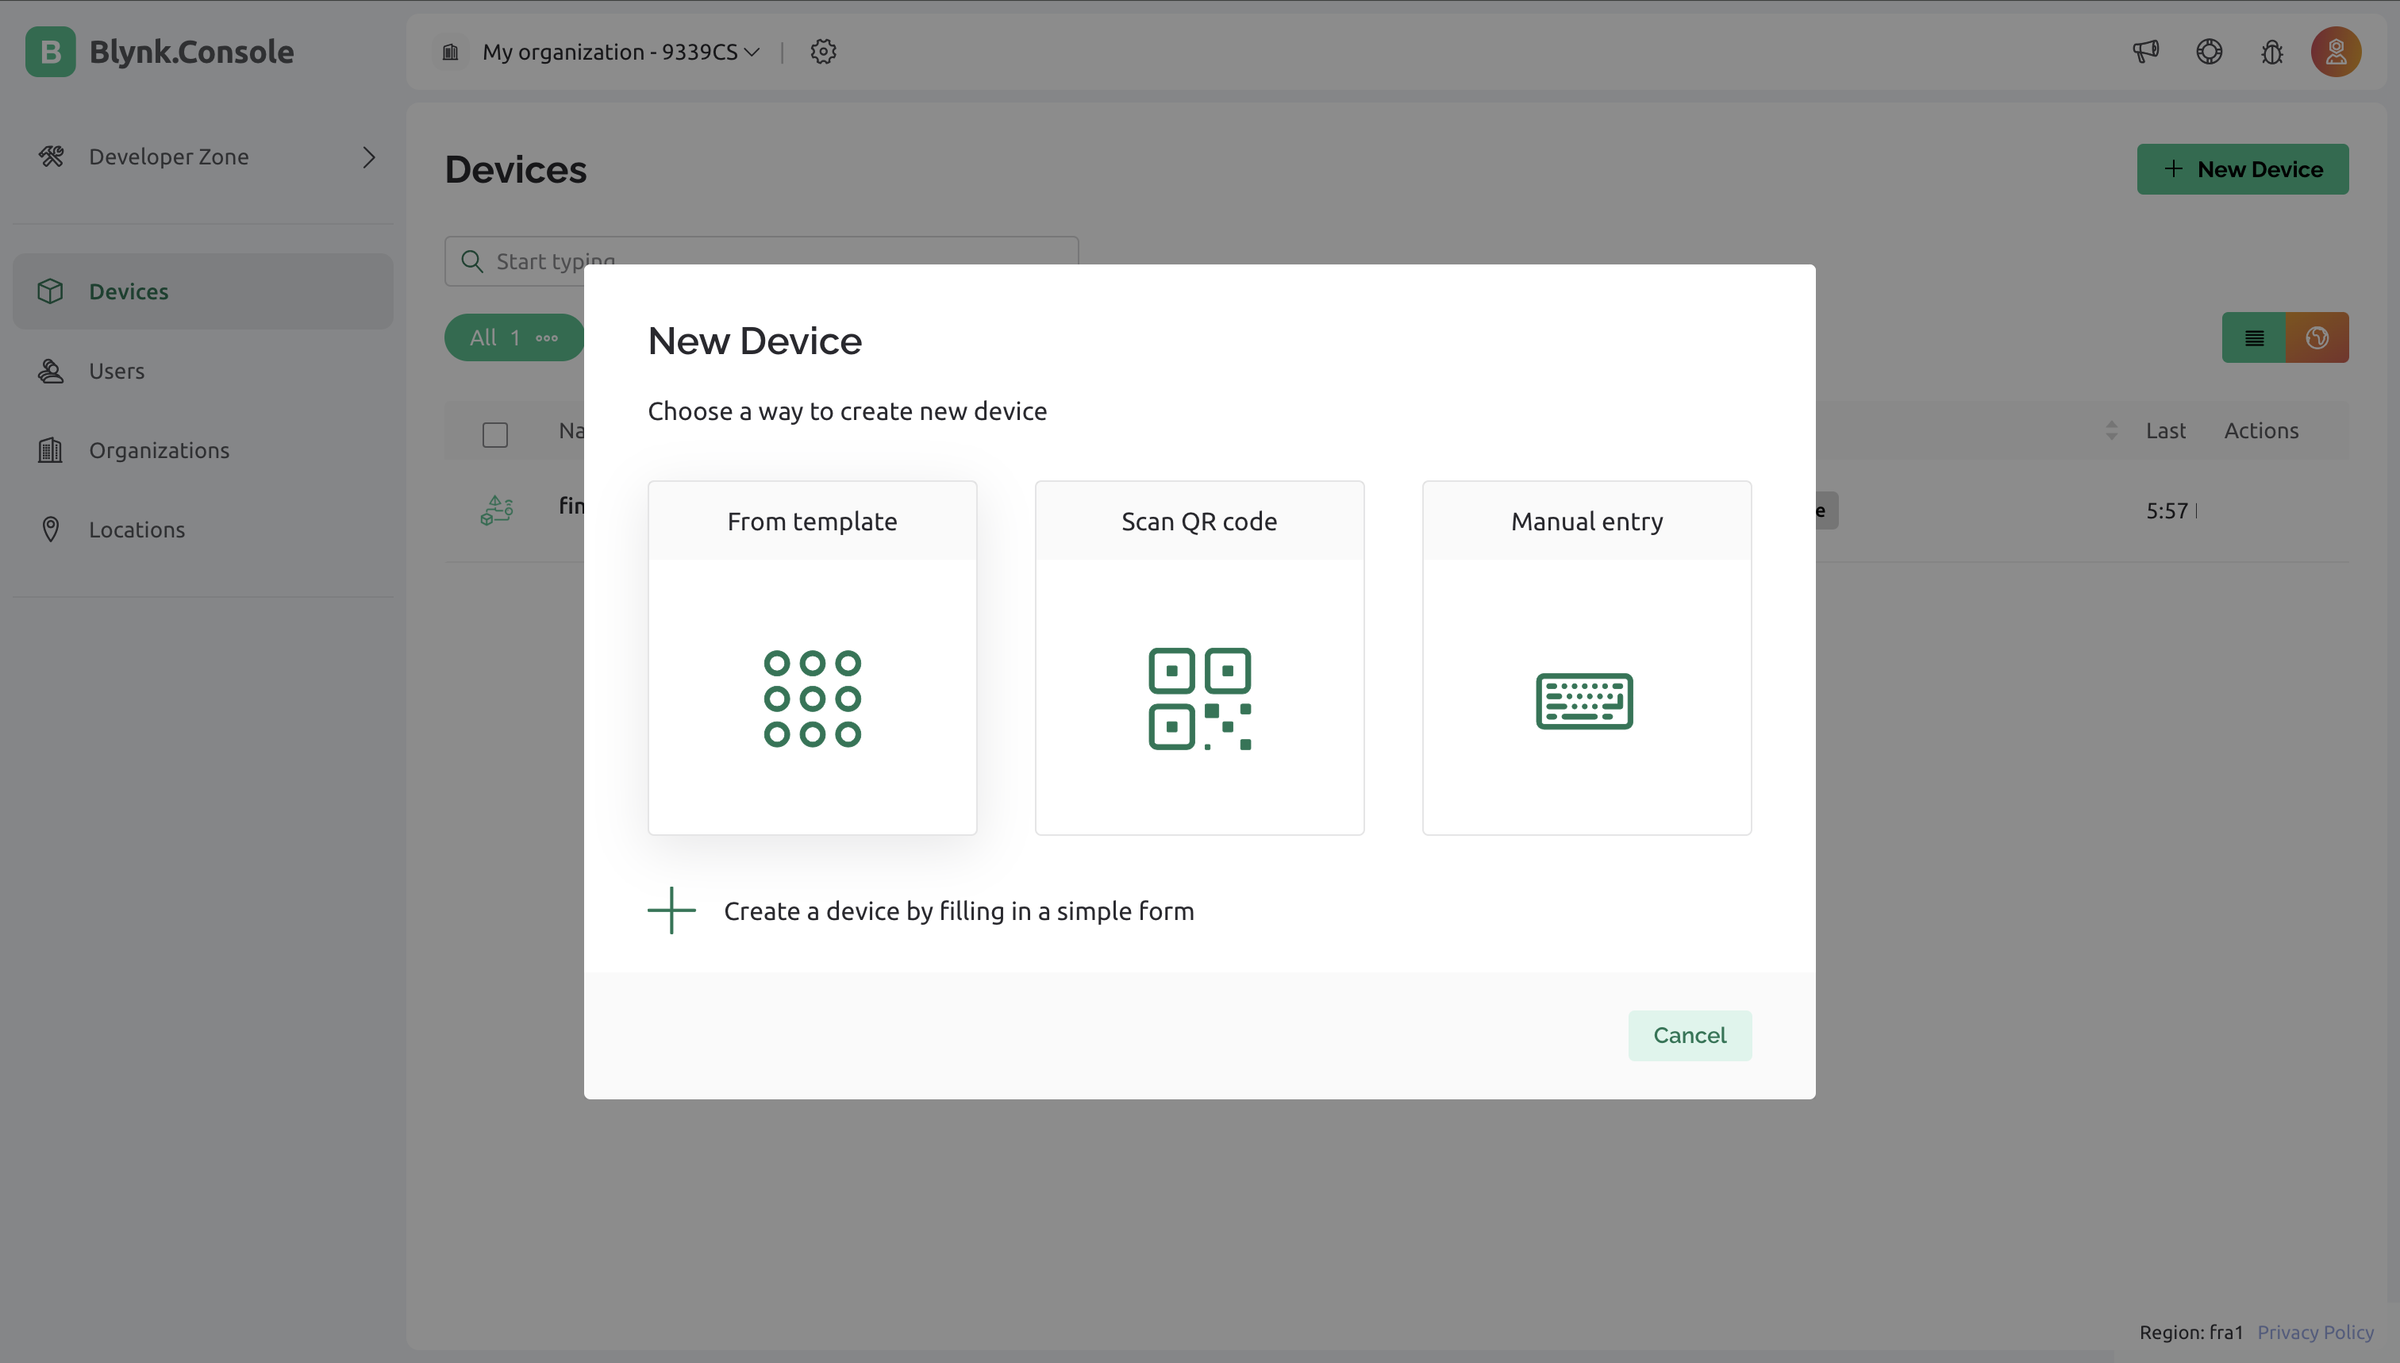Go to the Users section
This screenshot has width=2400, height=1363.
[116, 370]
